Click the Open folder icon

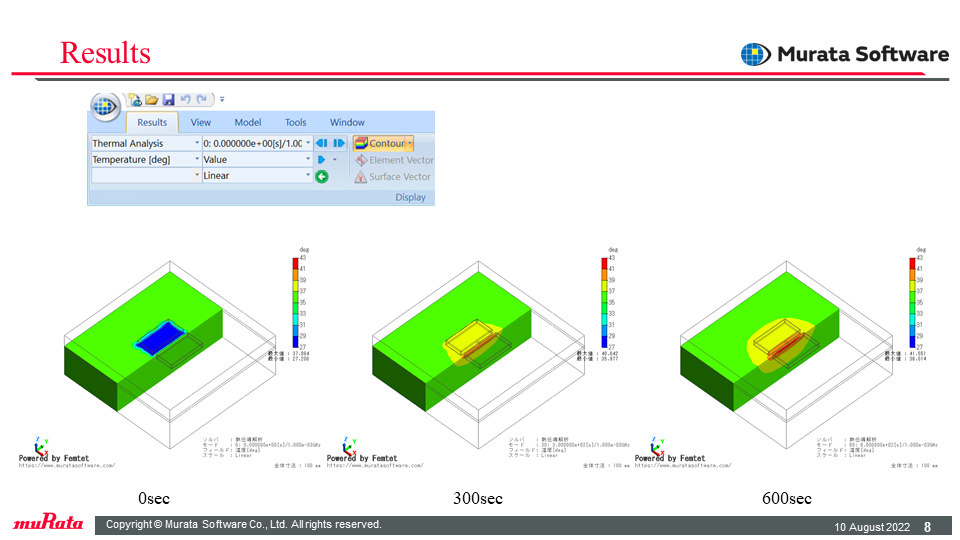click(x=152, y=99)
